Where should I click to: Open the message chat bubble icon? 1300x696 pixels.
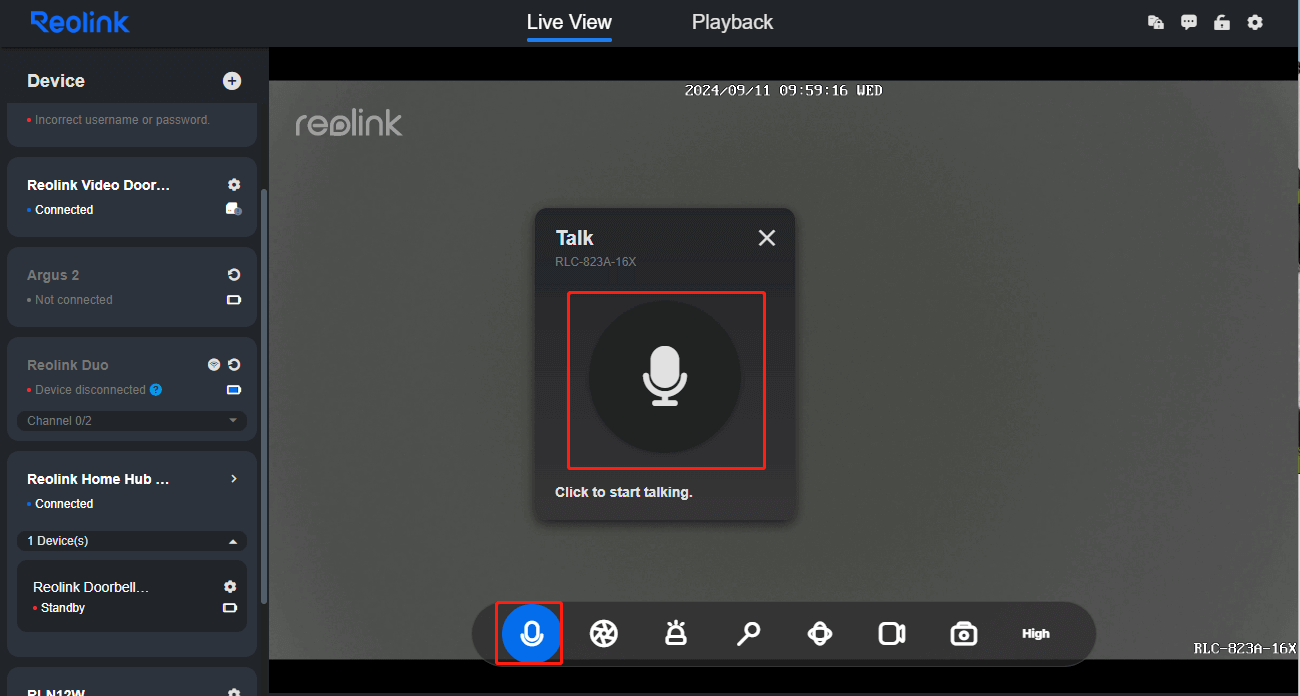(1189, 22)
